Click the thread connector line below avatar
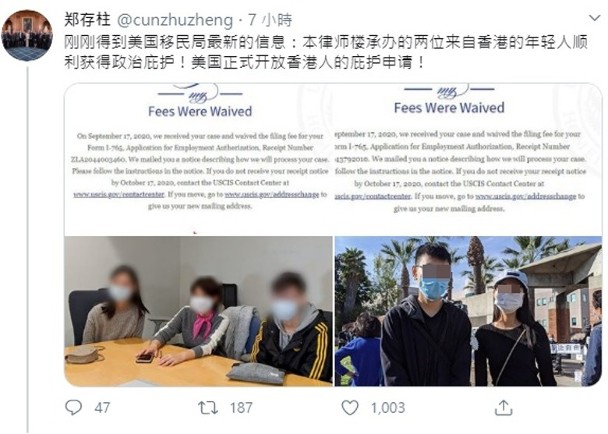This screenshot has height=434, width=608. tap(28, 250)
